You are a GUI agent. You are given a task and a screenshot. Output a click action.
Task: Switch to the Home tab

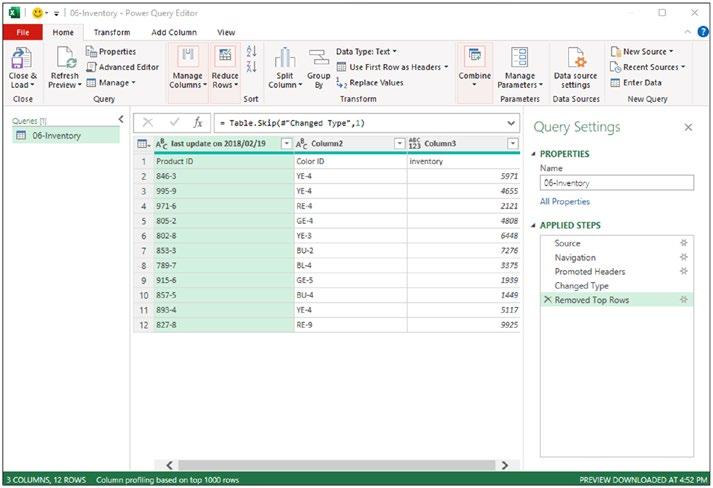tap(63, 32)
